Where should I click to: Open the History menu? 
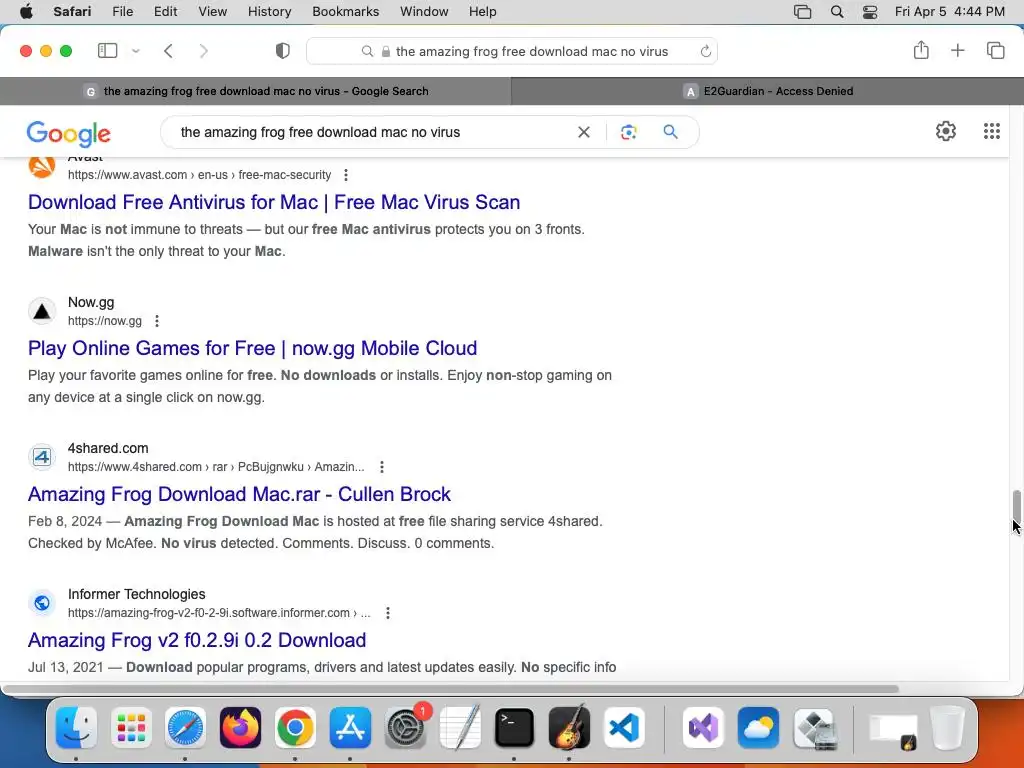tap(269, 12)
